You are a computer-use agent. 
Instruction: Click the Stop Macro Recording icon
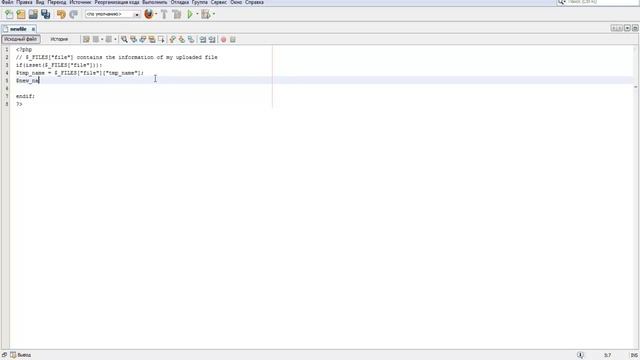tap(233, 40)
